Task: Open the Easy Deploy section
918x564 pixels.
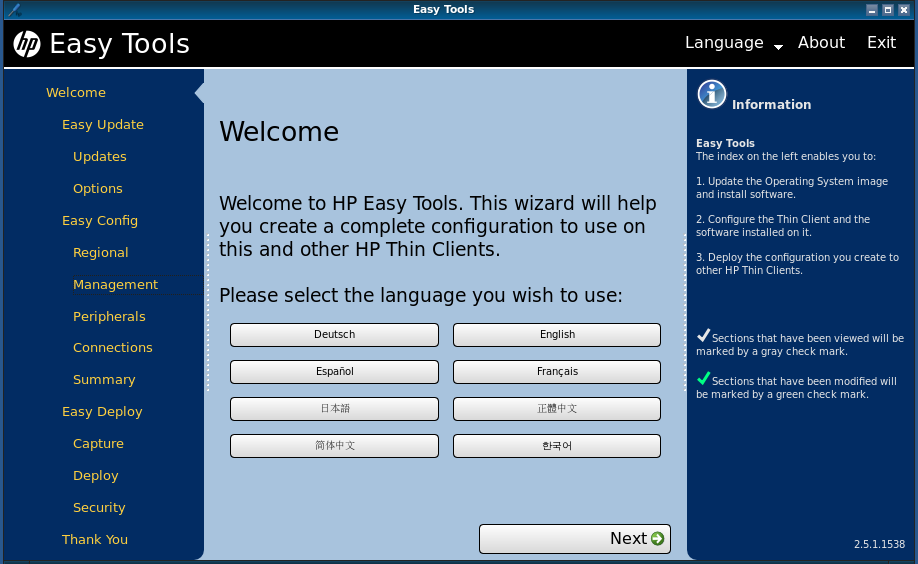Action: (x=102, y=412)
